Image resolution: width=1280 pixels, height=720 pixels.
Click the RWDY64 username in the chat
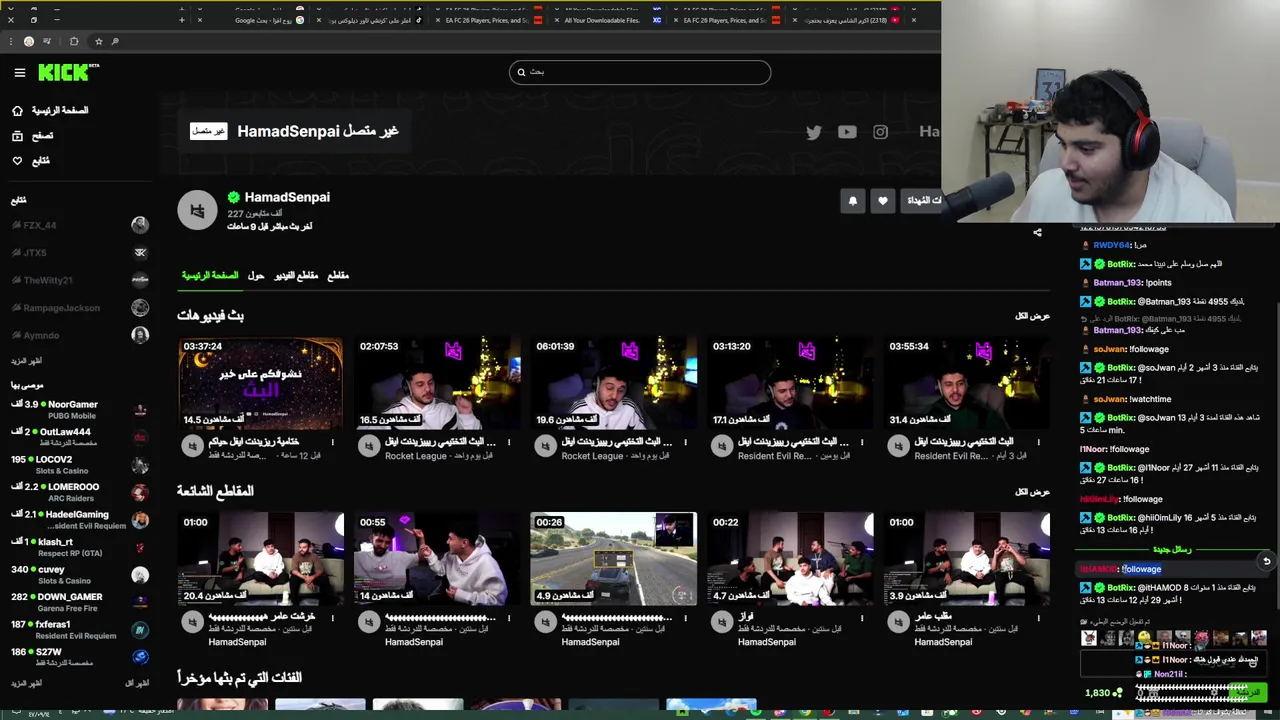point(1111,245)
